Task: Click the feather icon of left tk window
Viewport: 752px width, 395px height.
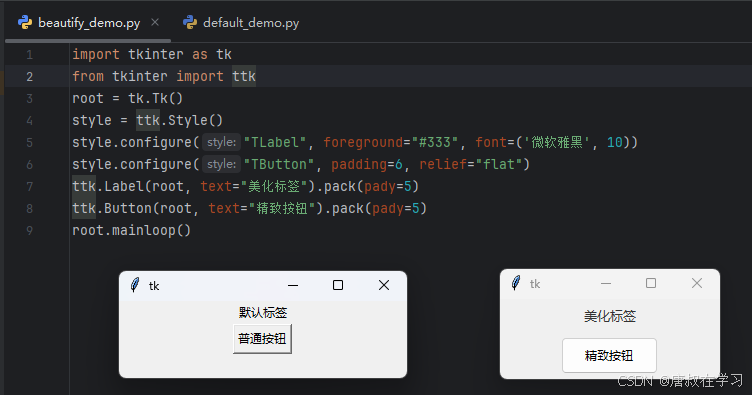Action: [135, 285]
